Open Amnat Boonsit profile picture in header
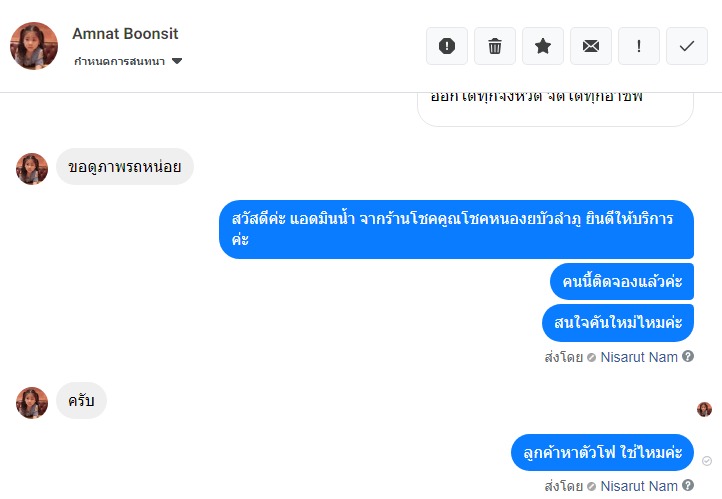722x499 pixels. [34, 46]
